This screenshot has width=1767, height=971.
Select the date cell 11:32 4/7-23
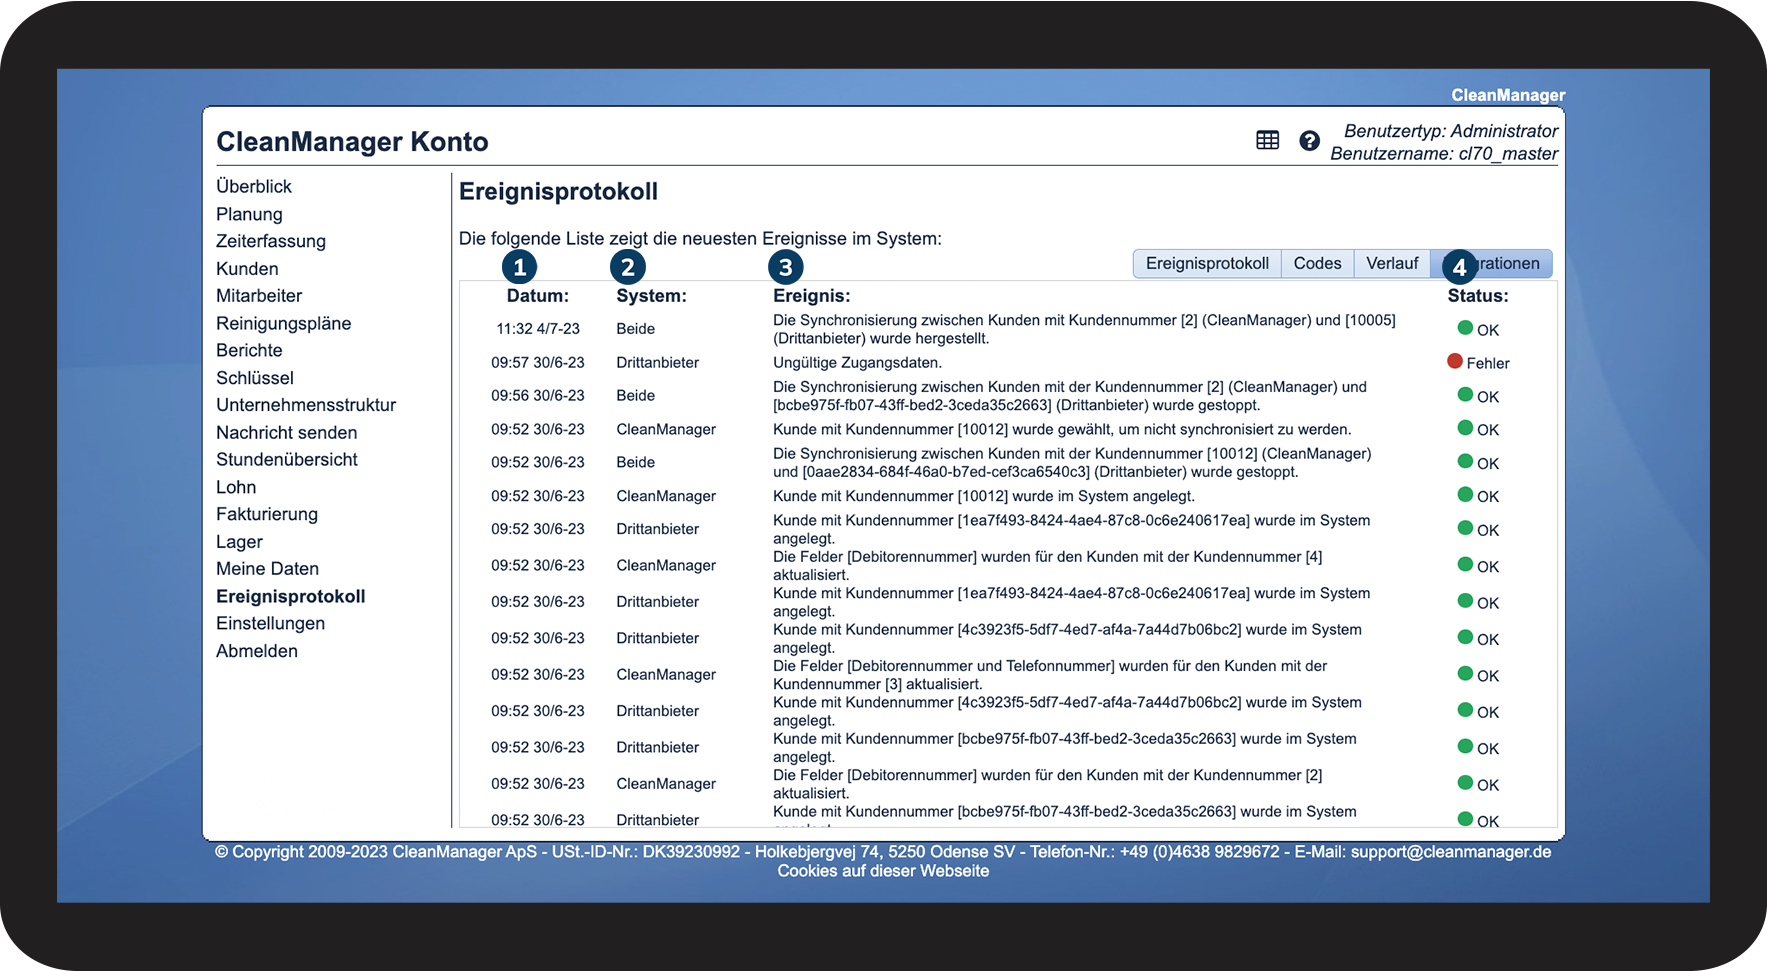pos(538,329)
